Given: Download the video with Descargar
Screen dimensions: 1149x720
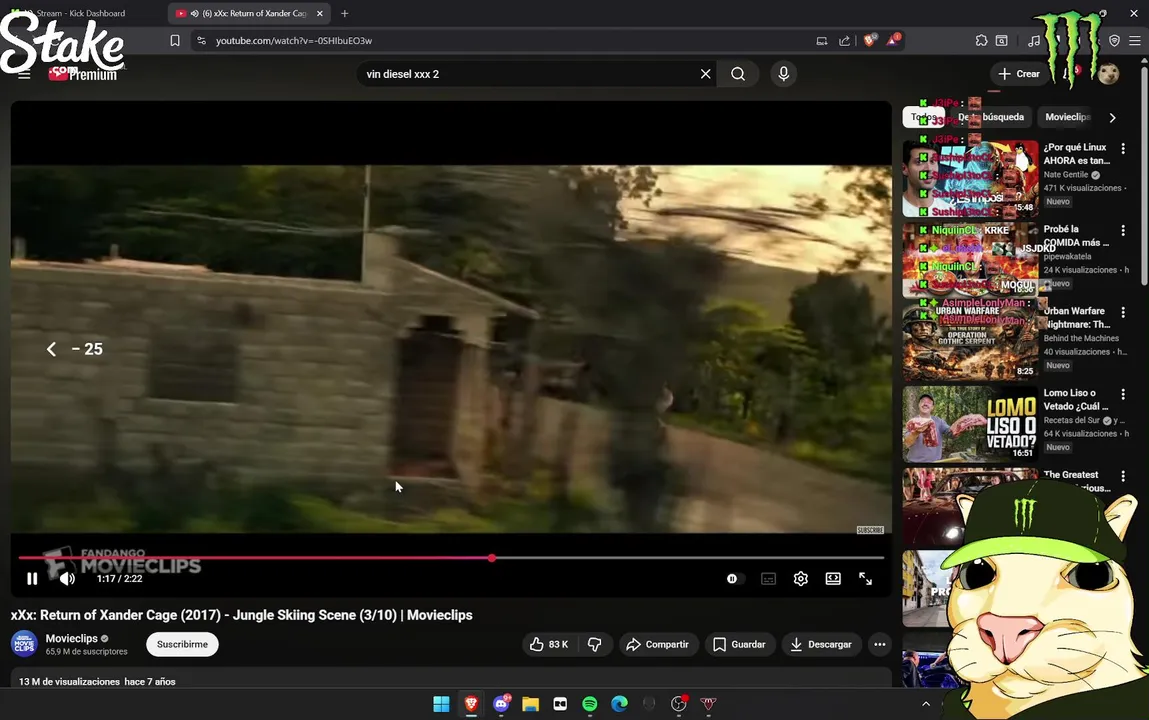Looking at the screenshot, I should 821,645.
